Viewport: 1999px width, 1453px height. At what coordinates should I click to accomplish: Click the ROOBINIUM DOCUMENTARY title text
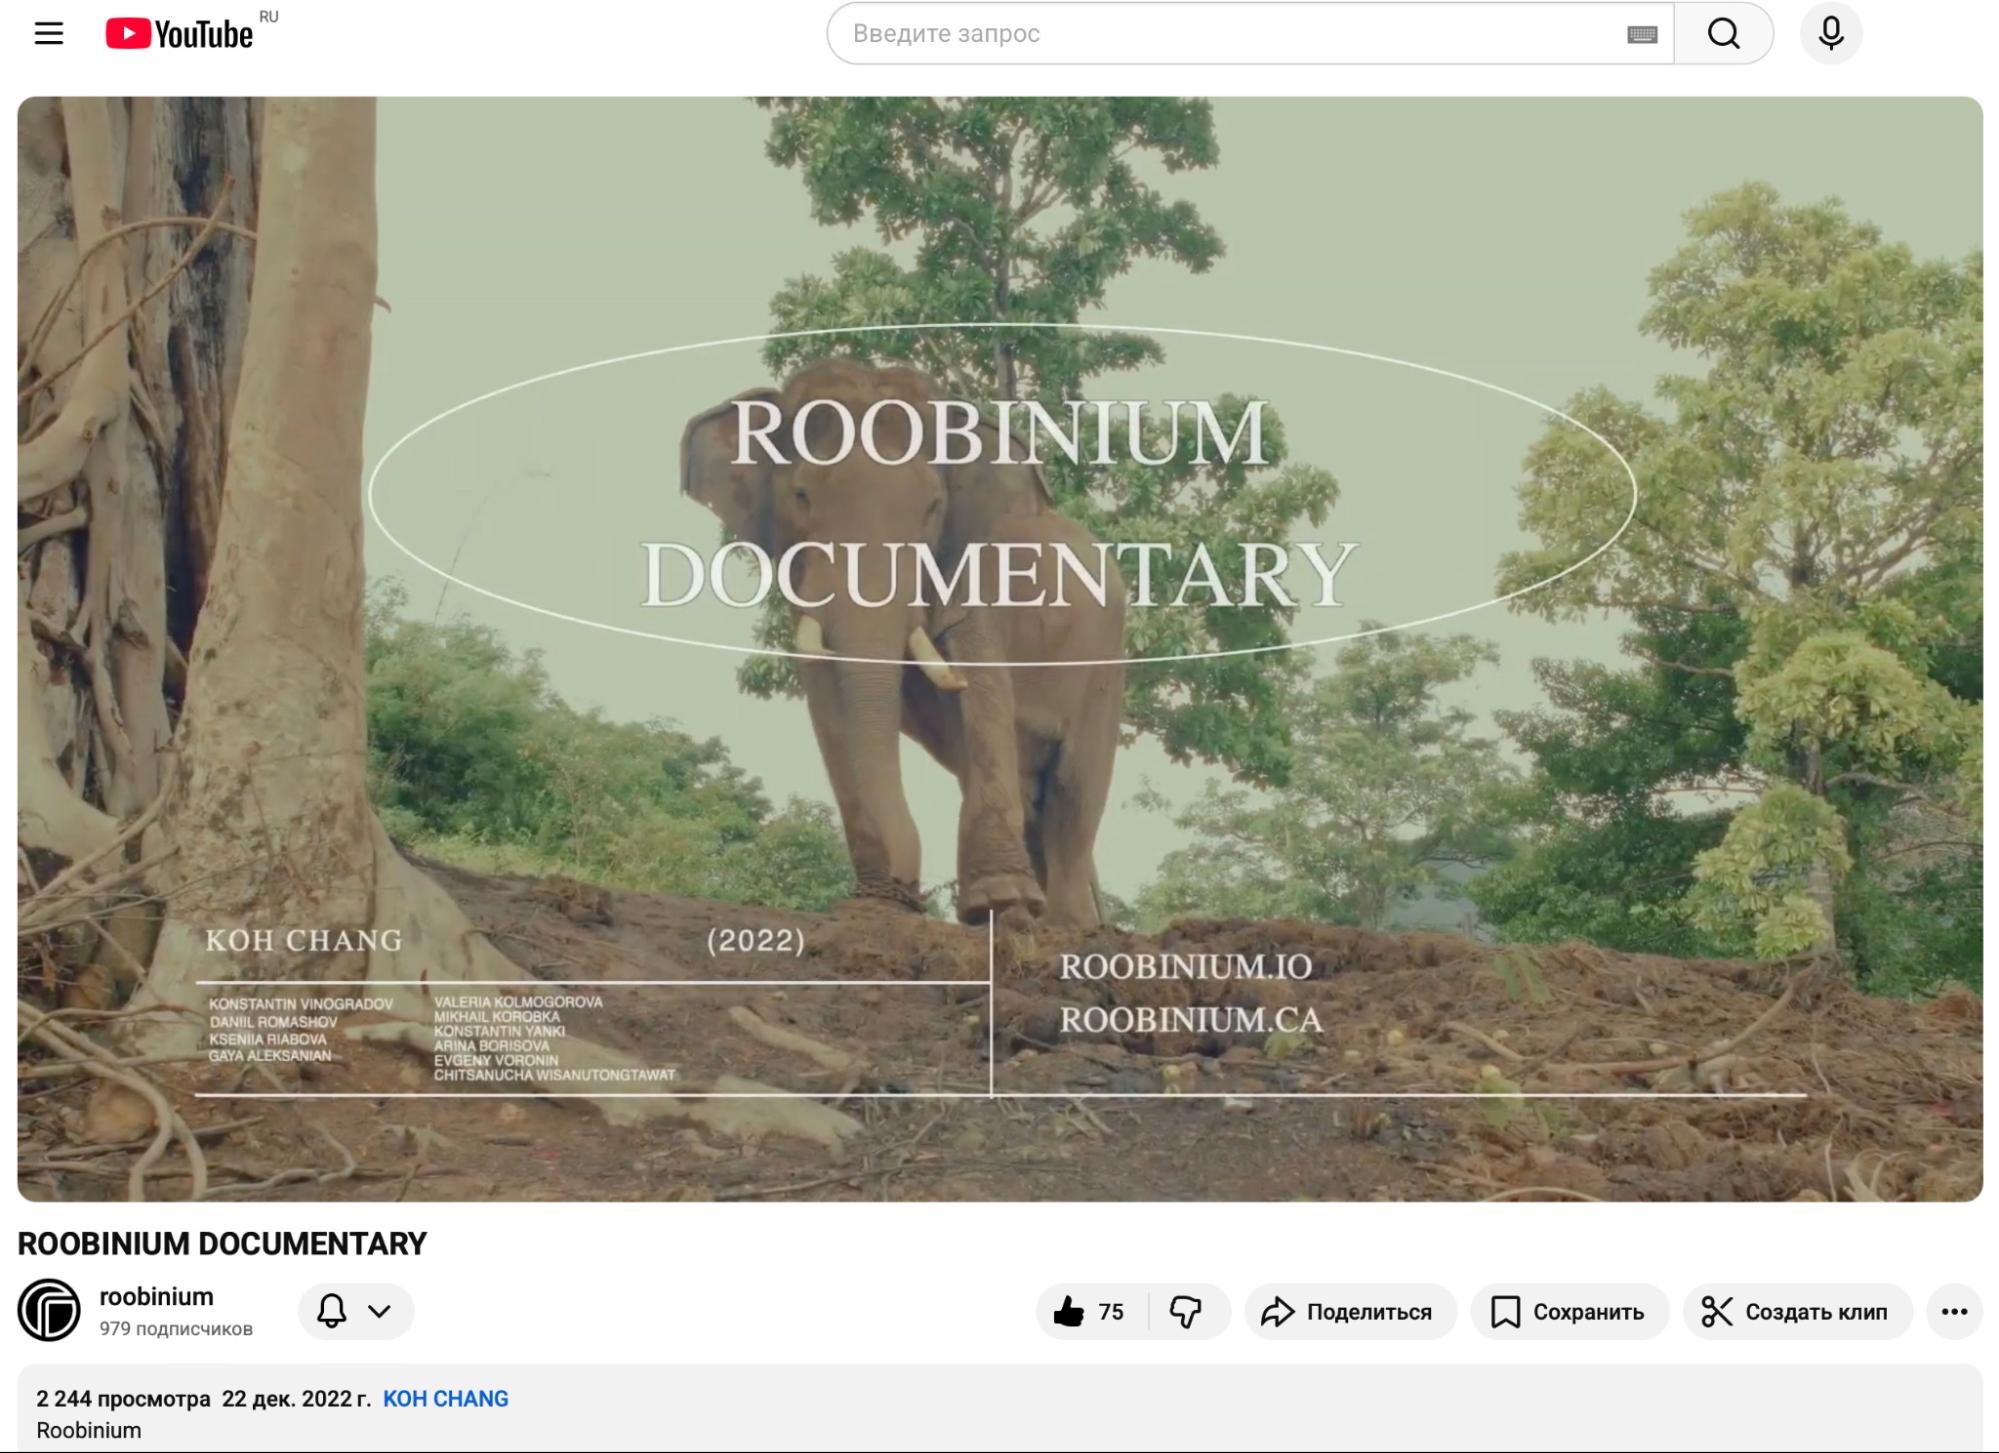222,1243
